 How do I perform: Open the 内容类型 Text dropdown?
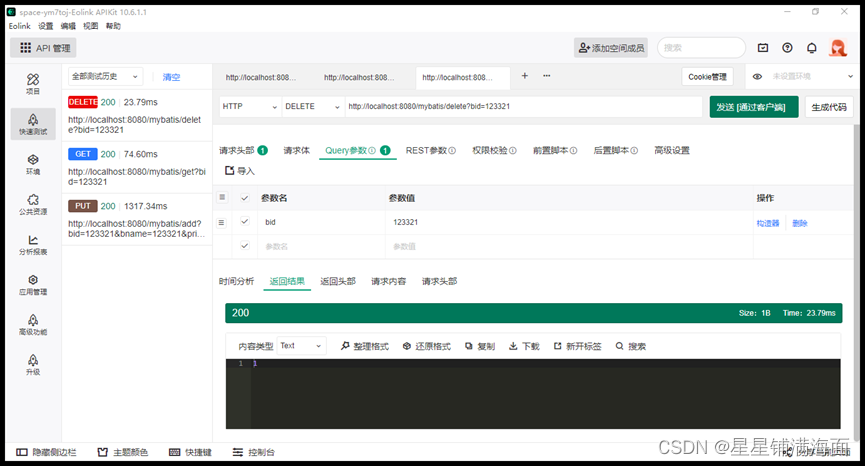point(301,346)
